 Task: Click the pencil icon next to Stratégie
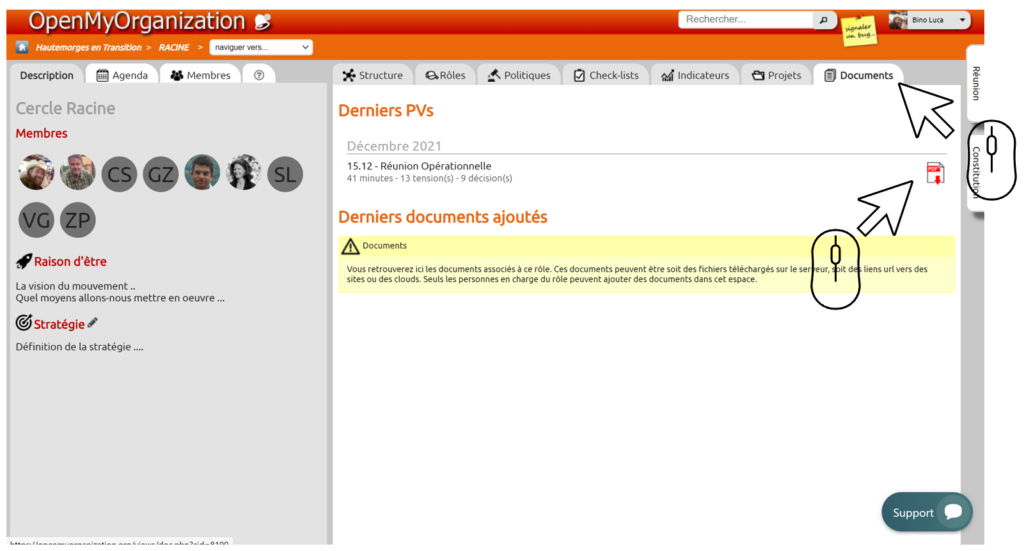click(x=93, y=323)
